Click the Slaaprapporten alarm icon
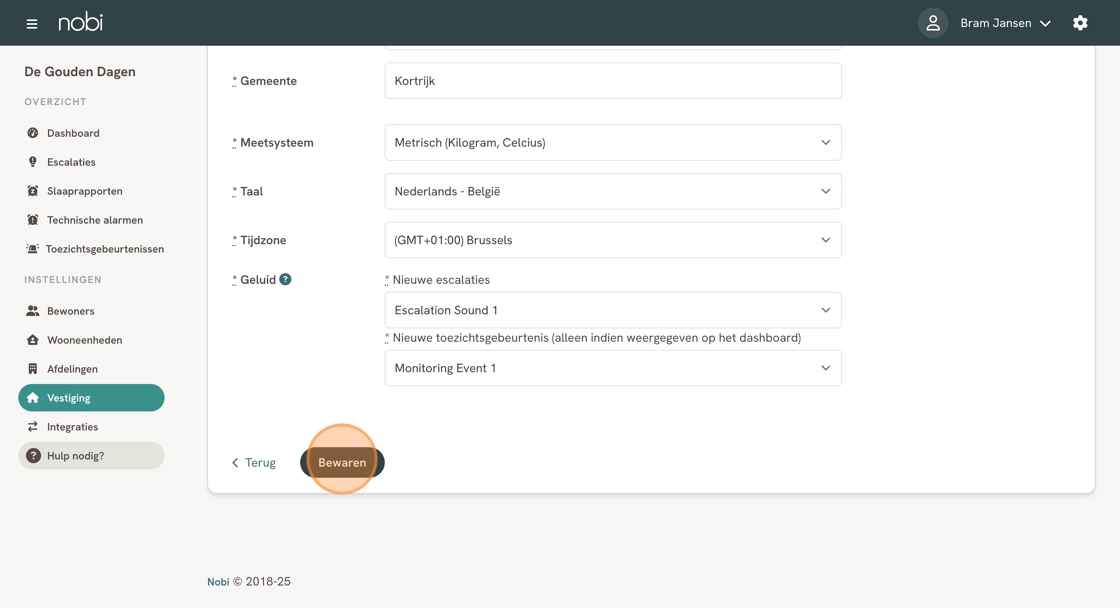Viewport: 1120px width, 608px height. click(x=33, y=191)
